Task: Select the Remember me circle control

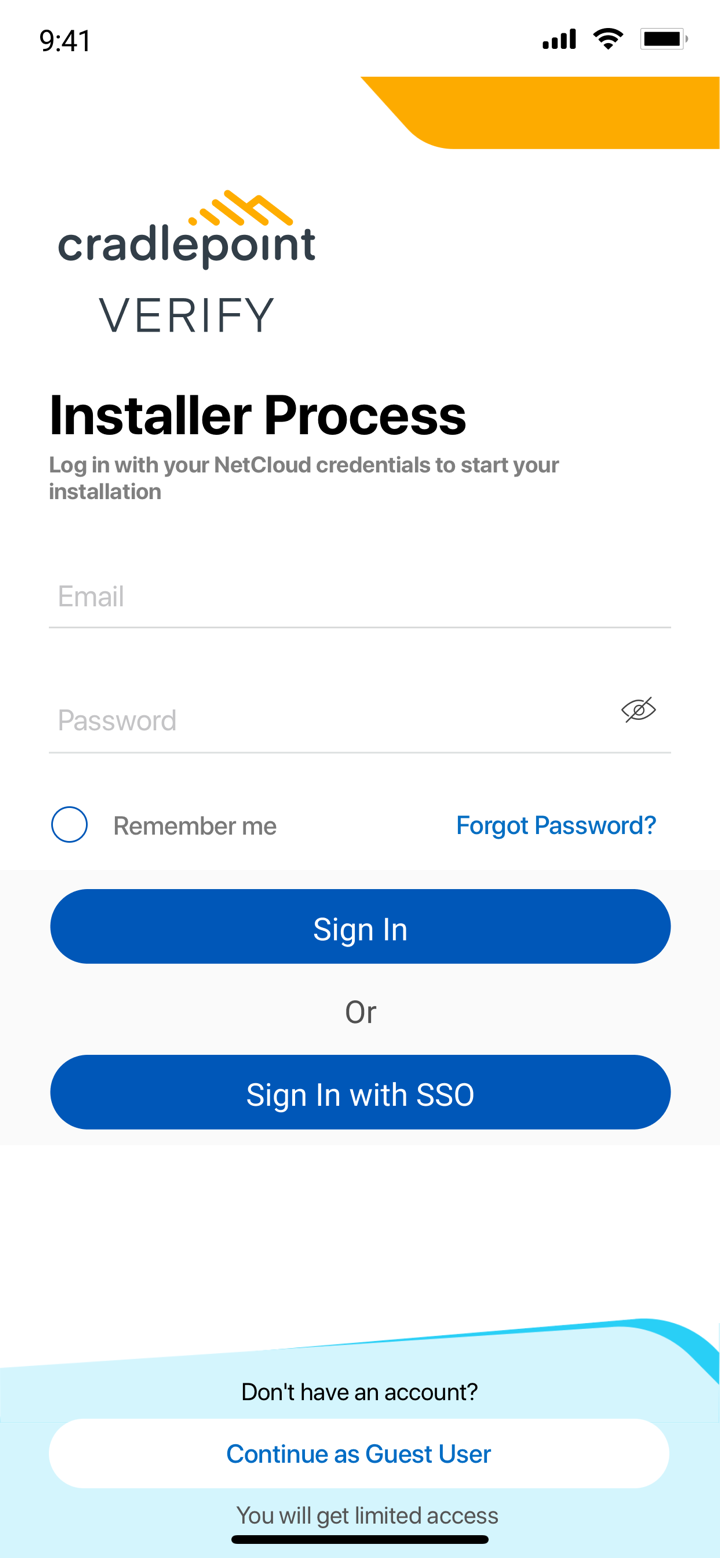Action: pos(69,824)
